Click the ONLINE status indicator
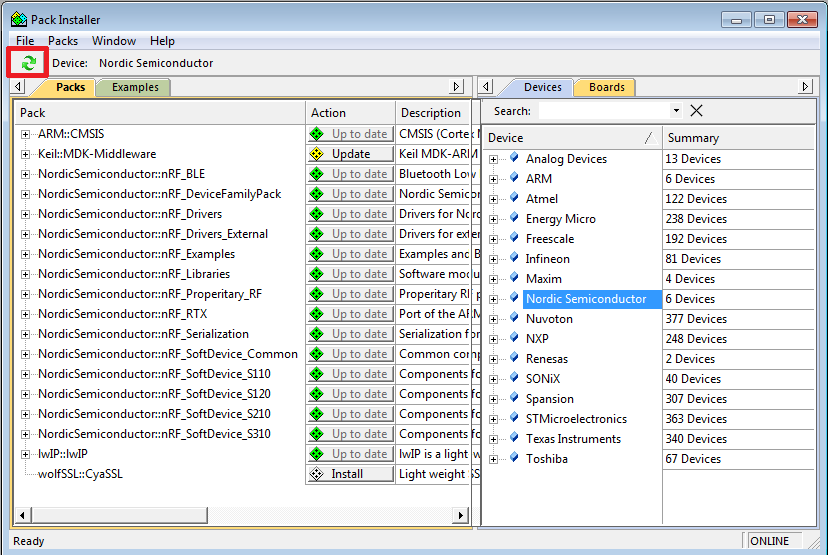Image resolution: width=828 pixels, height=555 pixels. pos(772,541)
